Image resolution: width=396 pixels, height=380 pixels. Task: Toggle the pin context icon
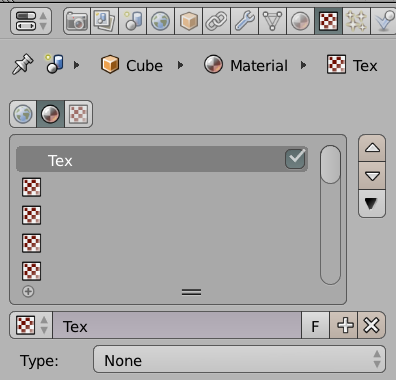tap(22, 64)
